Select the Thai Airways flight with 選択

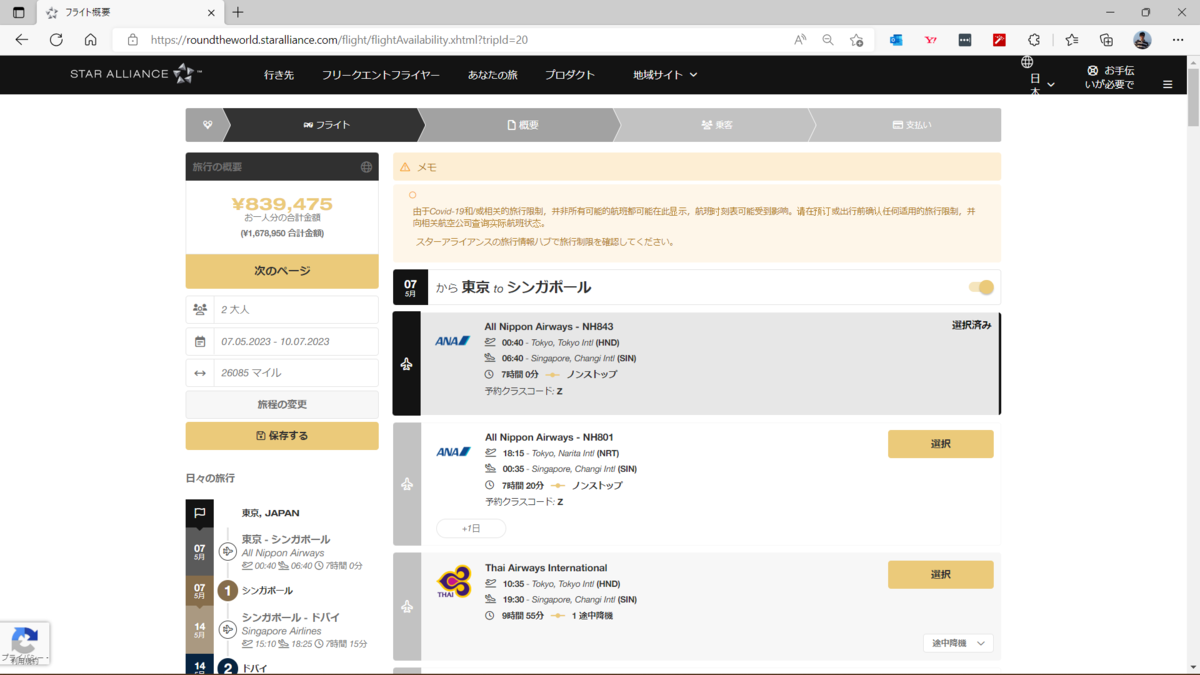[x=941, y=575]
